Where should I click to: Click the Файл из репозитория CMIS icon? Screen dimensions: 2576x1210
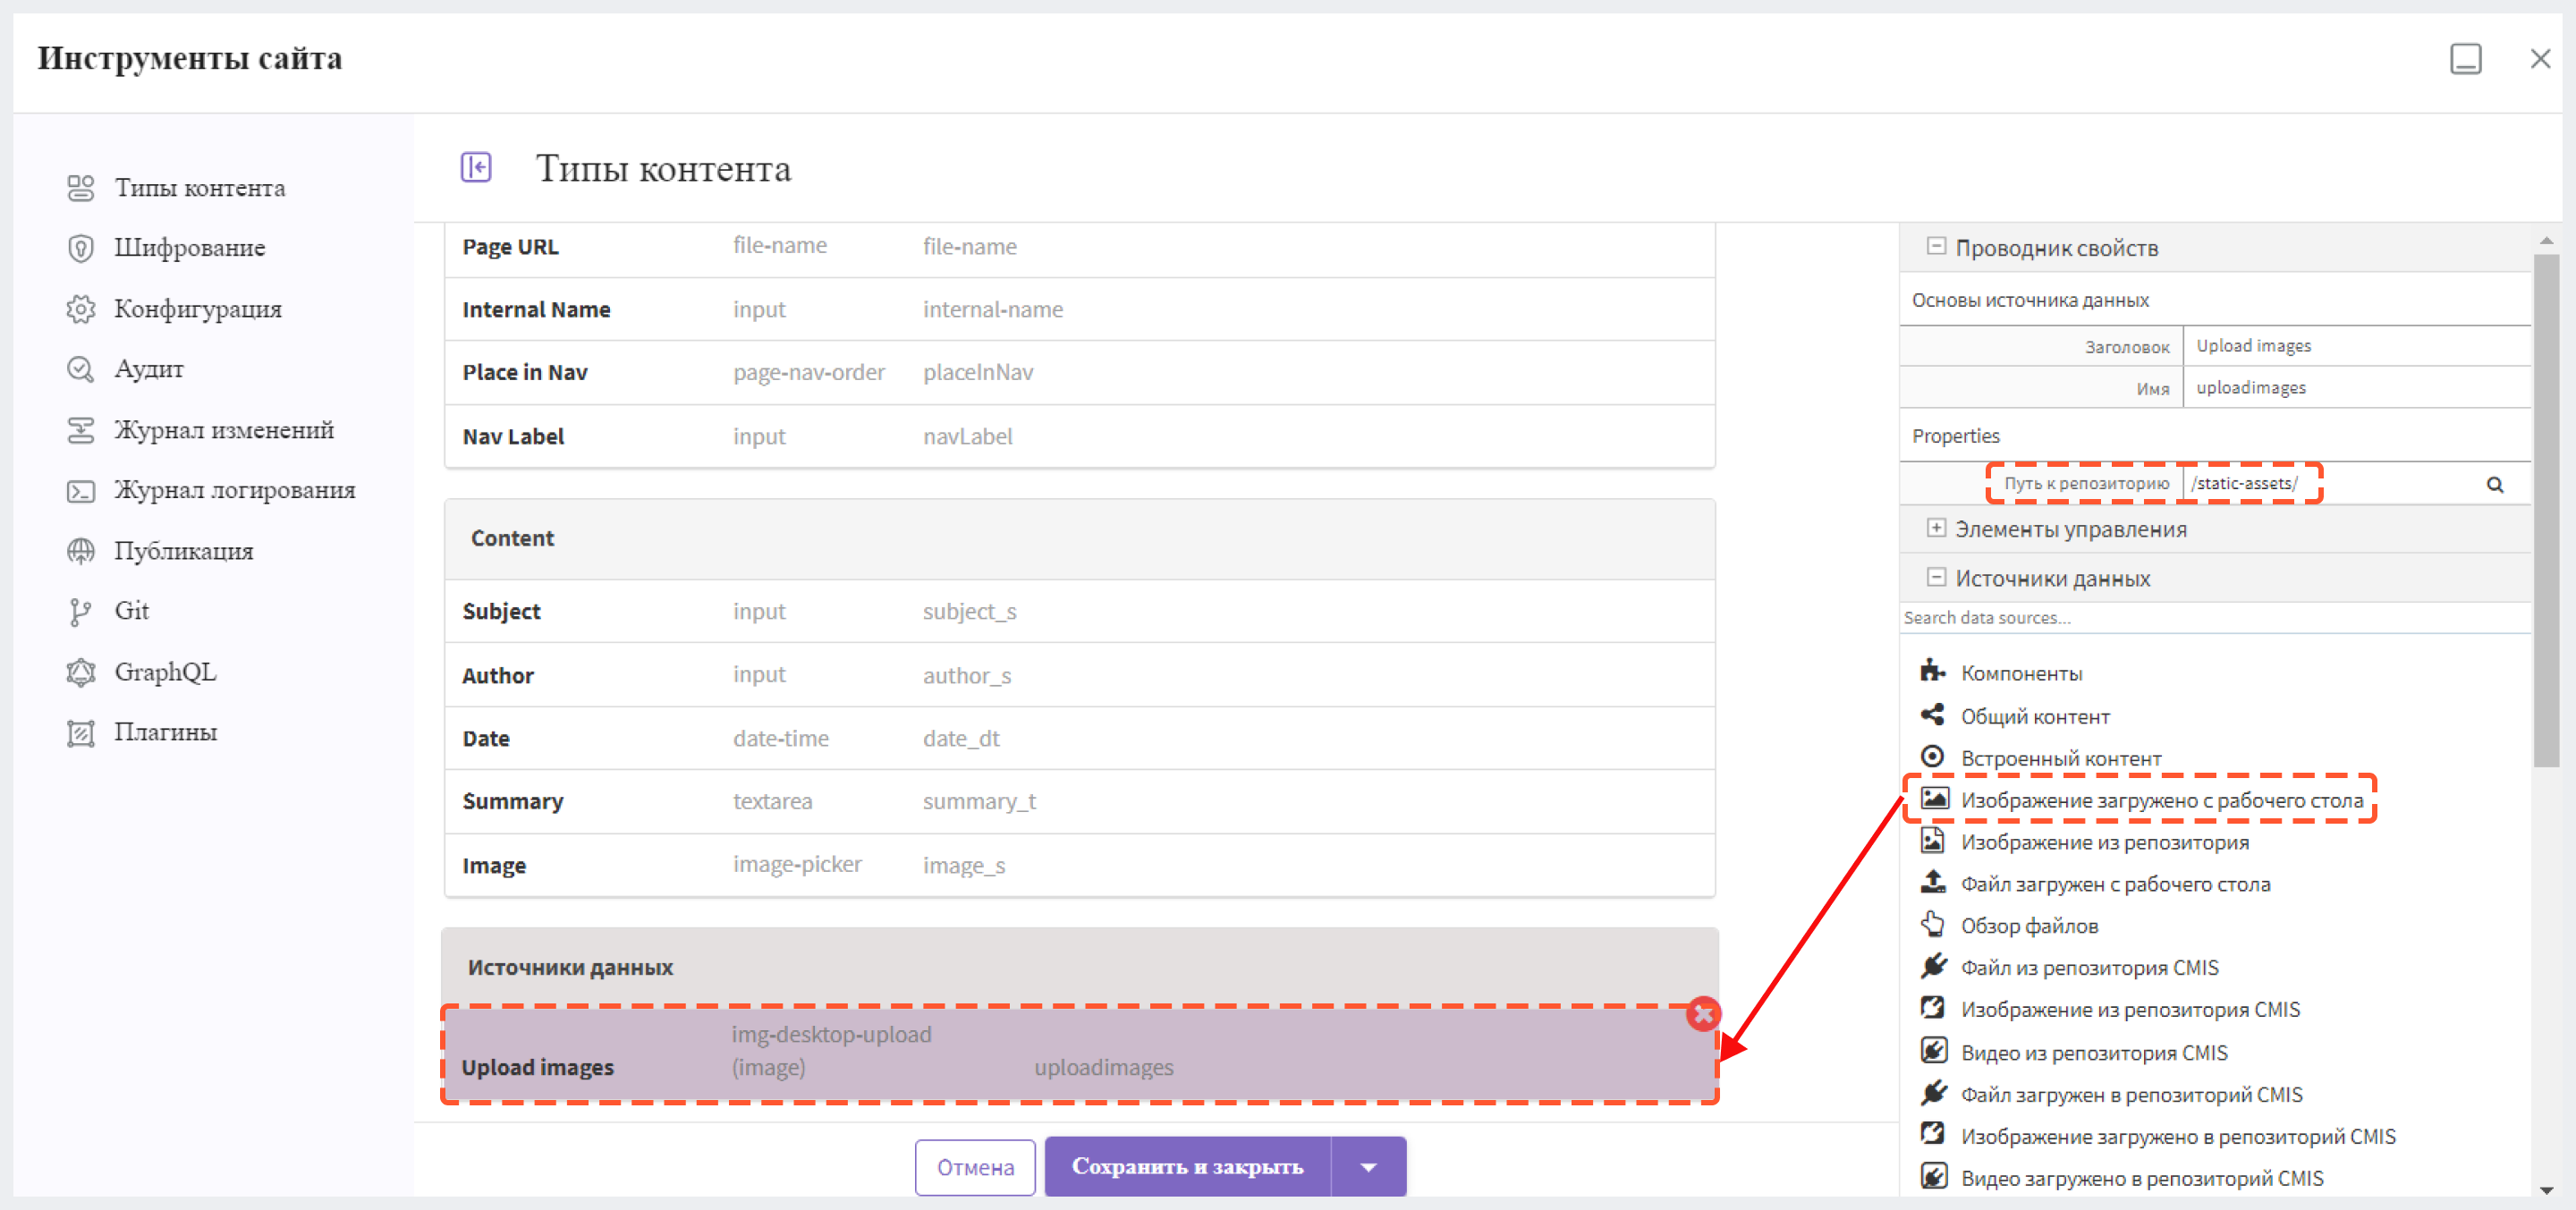(x=1933, y=966)
